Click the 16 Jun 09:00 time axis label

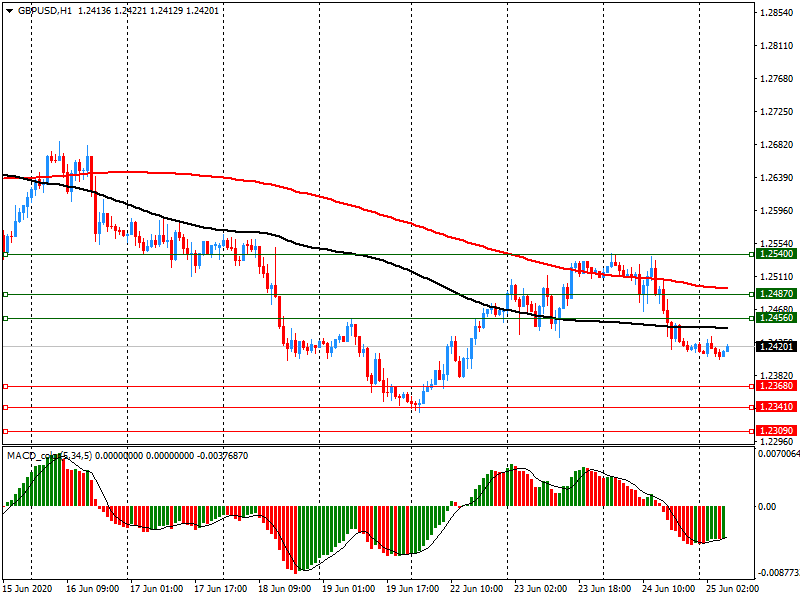coord(92,589)
